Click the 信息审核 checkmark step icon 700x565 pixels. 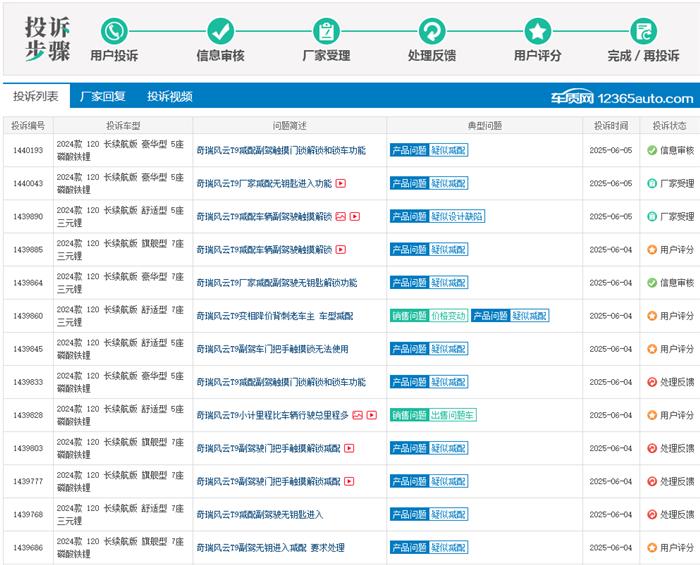click(221, 31)
